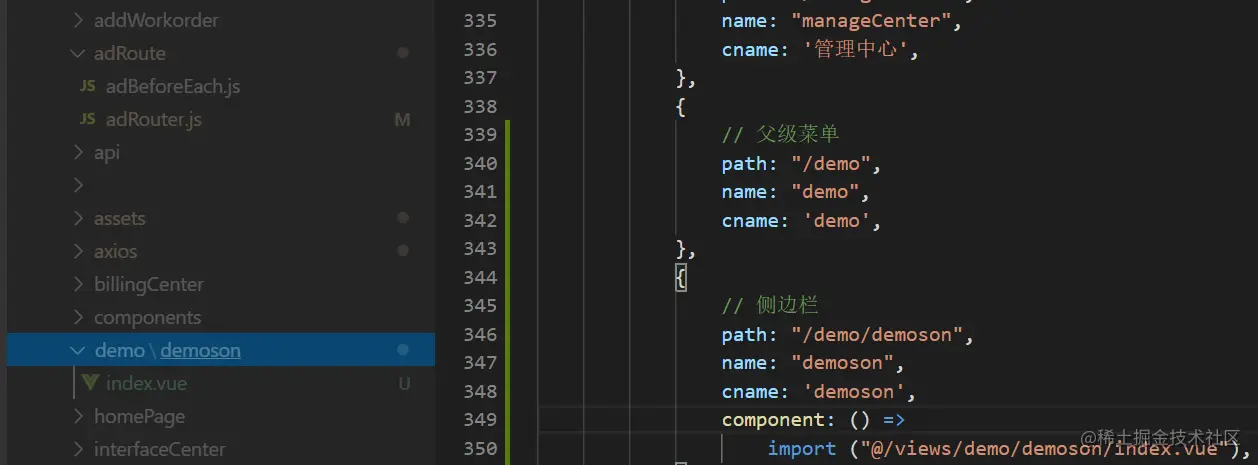Expand the interfaceCenter folder chevron

coord(79,449)
